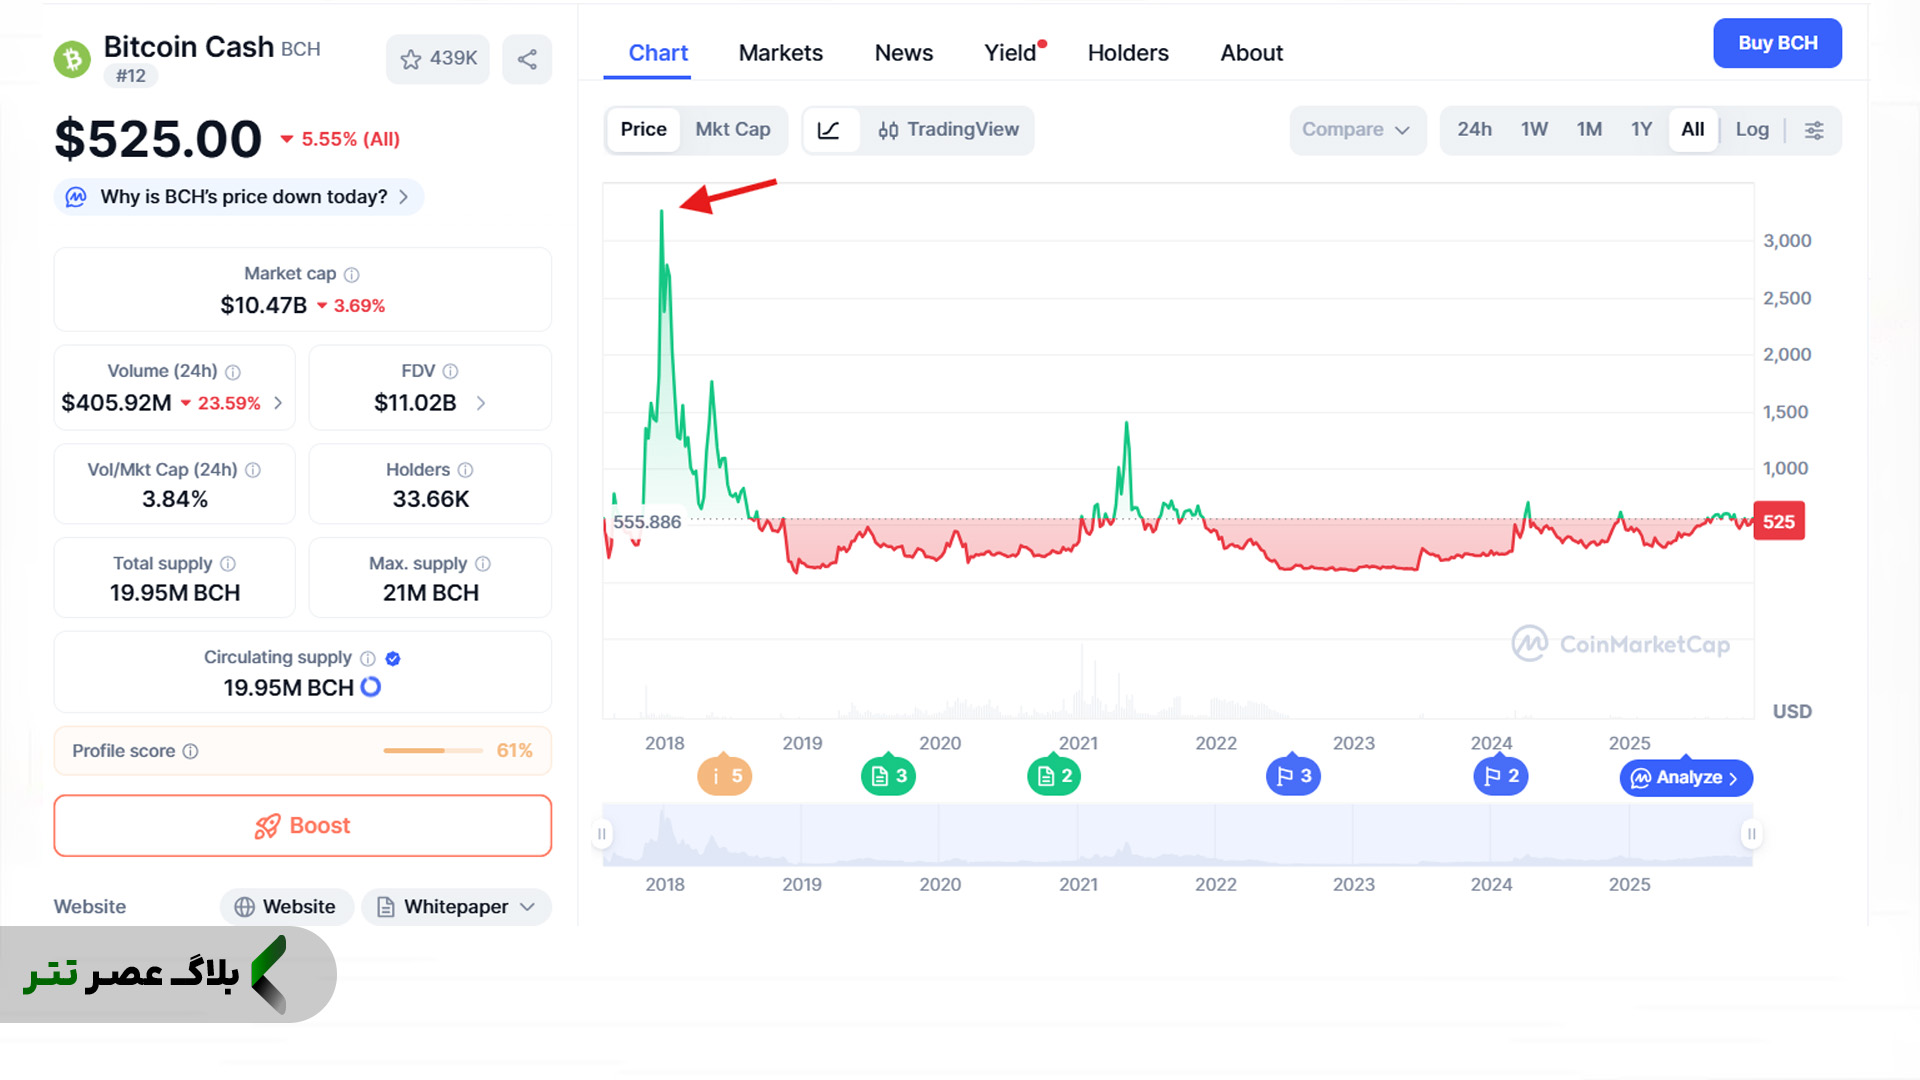1920x1080 pixels.
Task: Open Total supply info icon
Action: (x=228, y=564)
